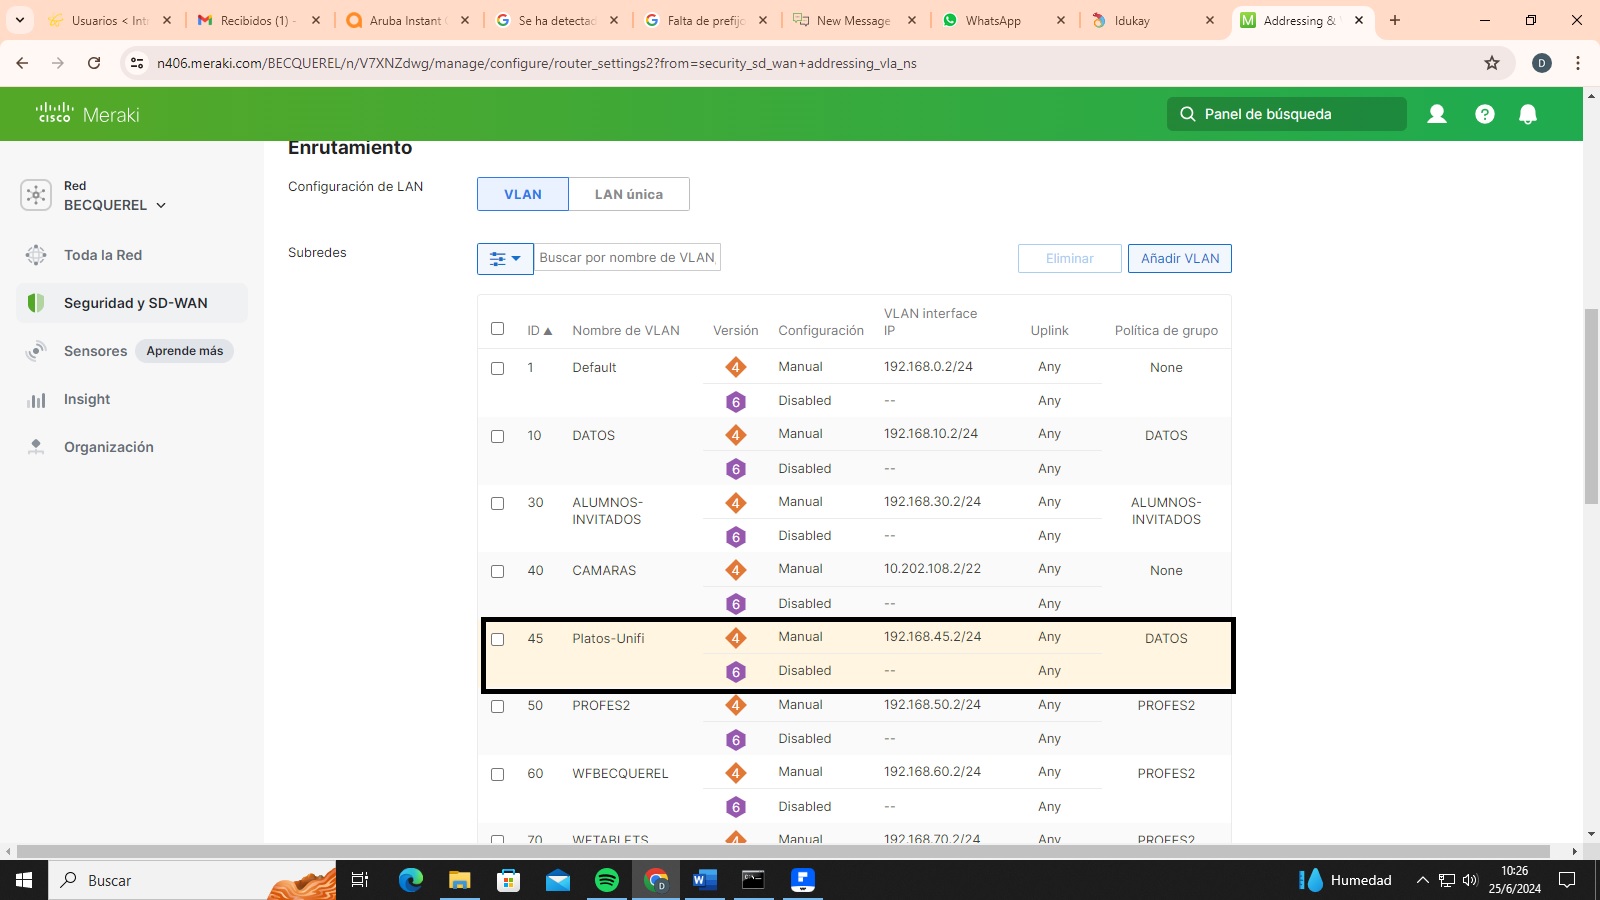Click the user account profile icon

point(1437,114)
